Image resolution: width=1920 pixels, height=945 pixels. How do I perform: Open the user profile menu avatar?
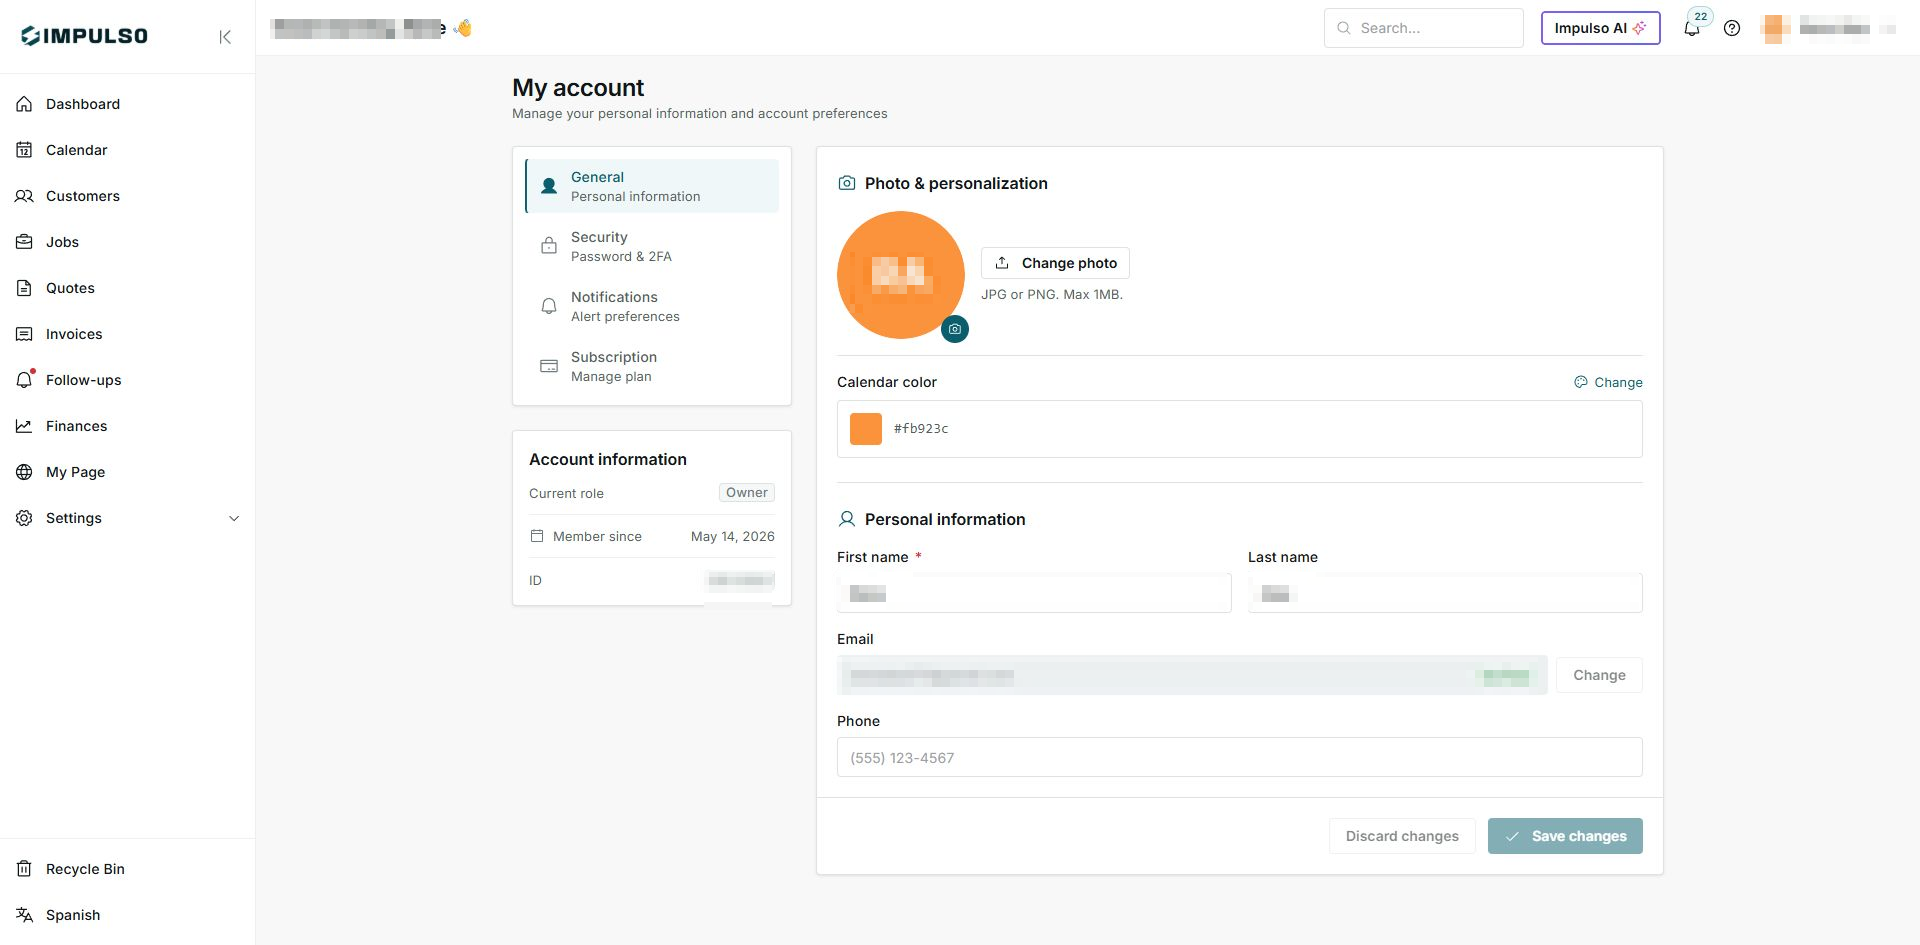pyautogui.click(x=1776, y=28)
